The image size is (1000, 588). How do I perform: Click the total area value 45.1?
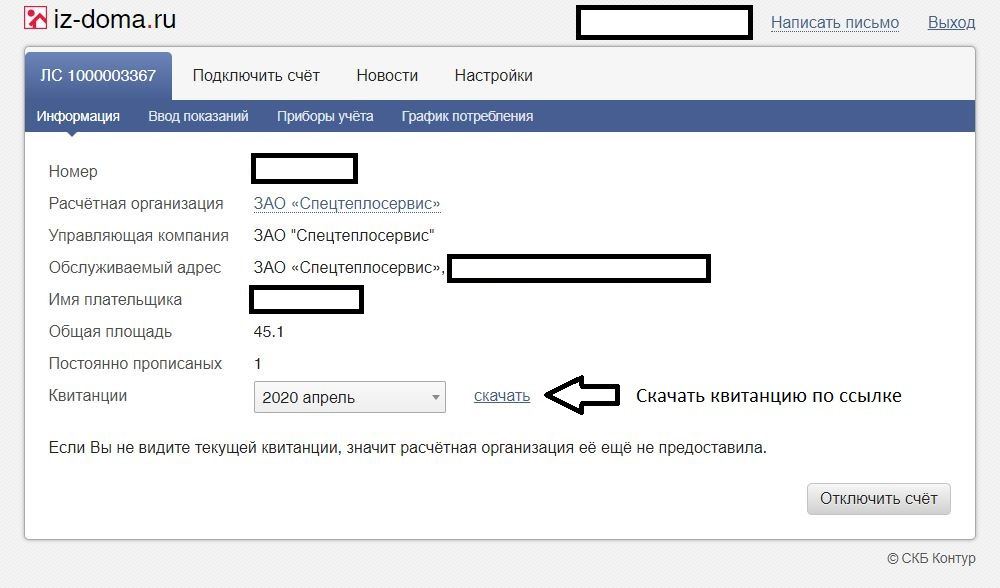(x=269, y=332)
